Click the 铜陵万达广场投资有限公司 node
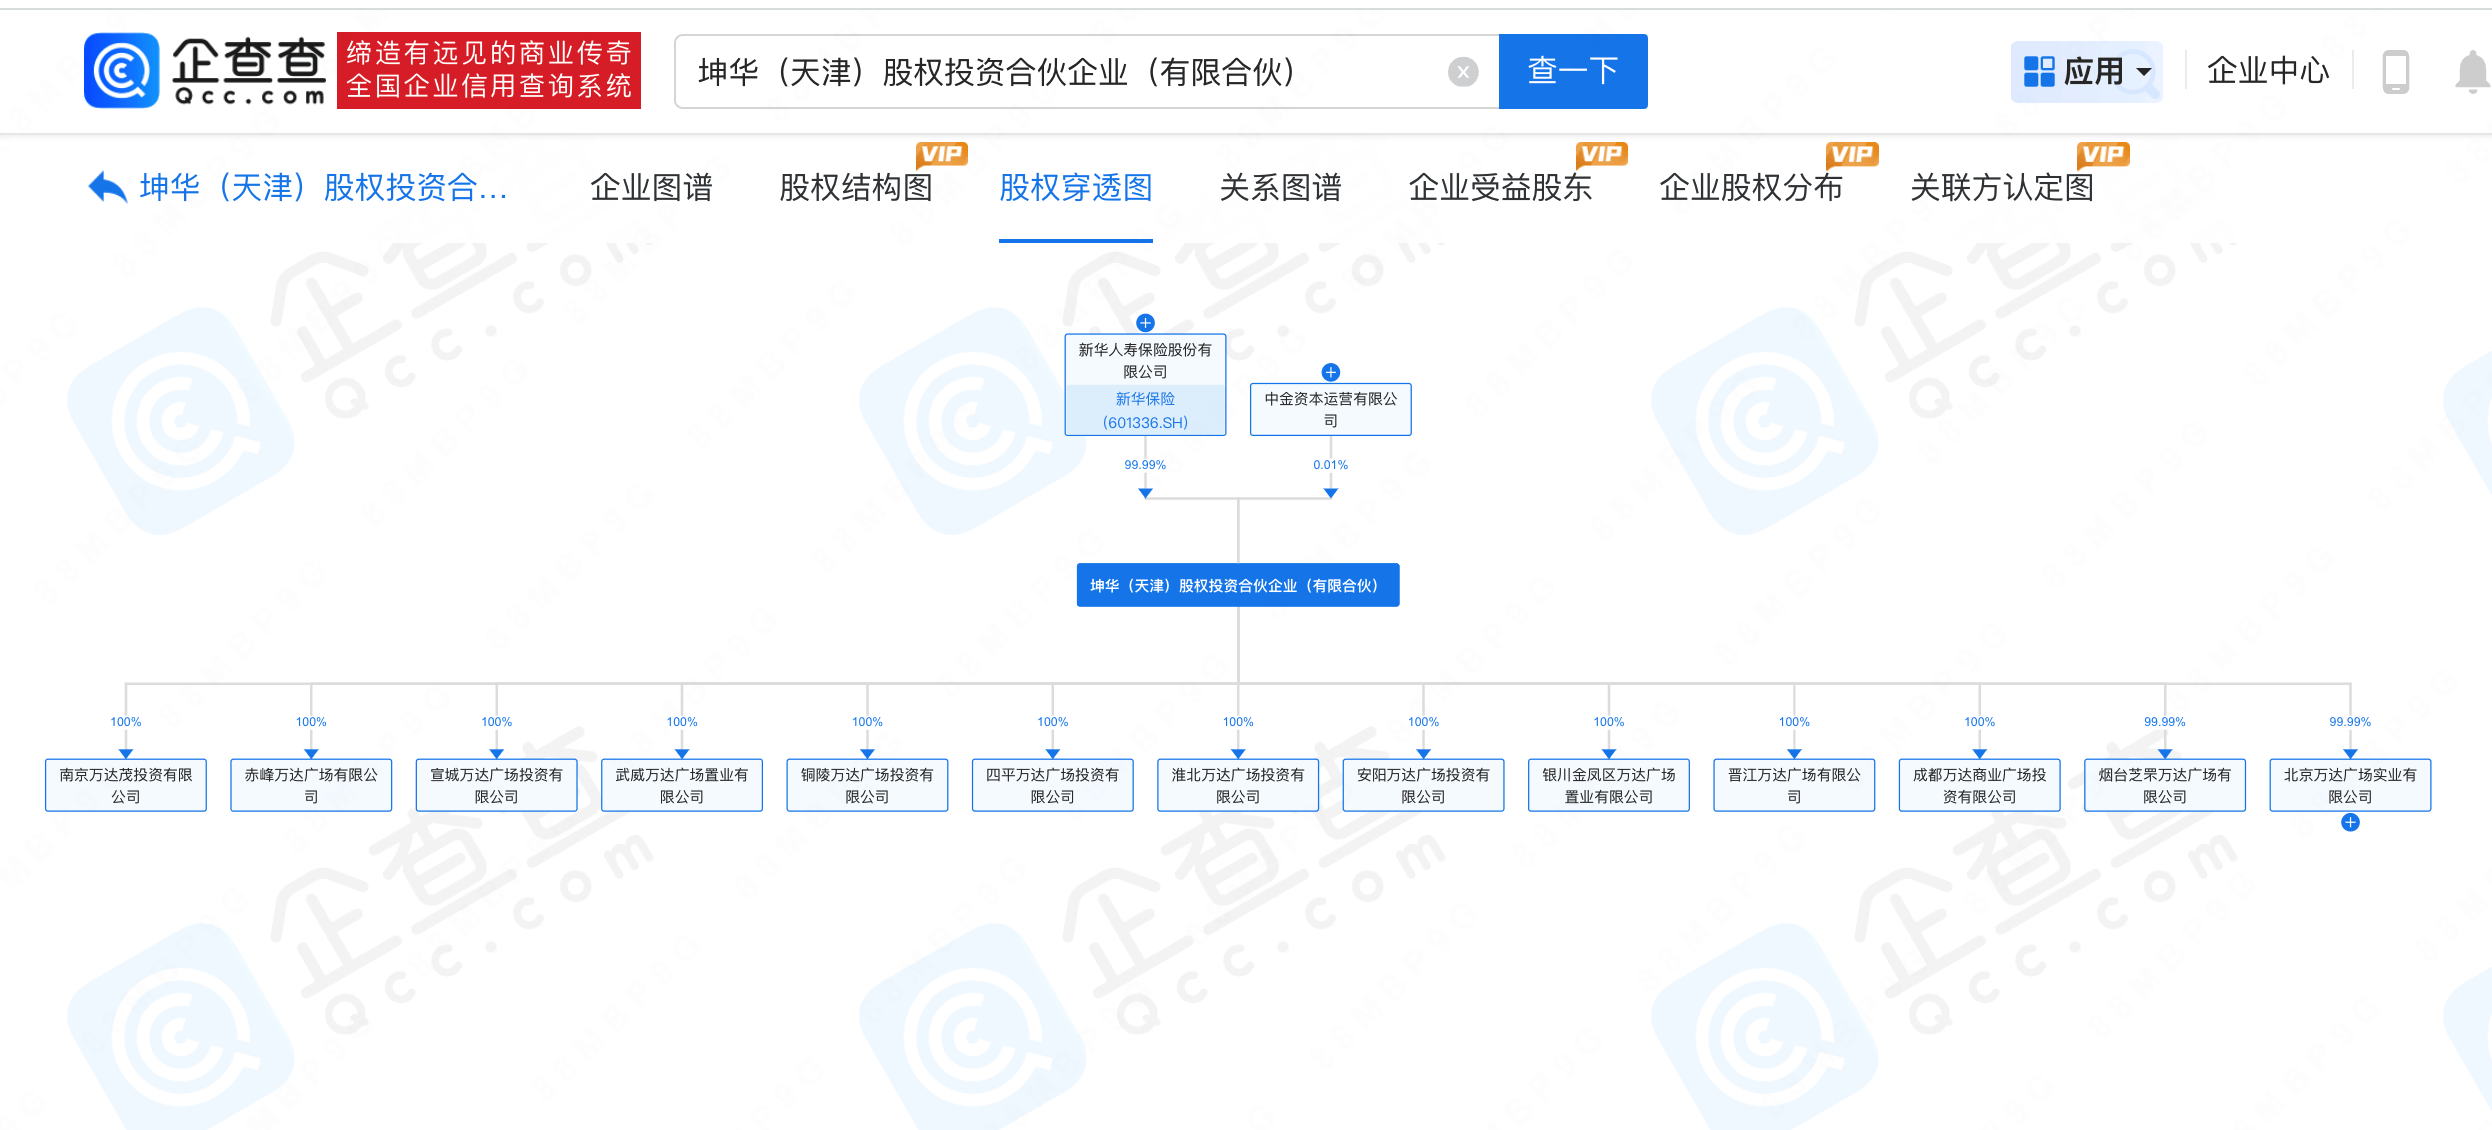Screen dimensions: 2492x1130 [867, 785]
